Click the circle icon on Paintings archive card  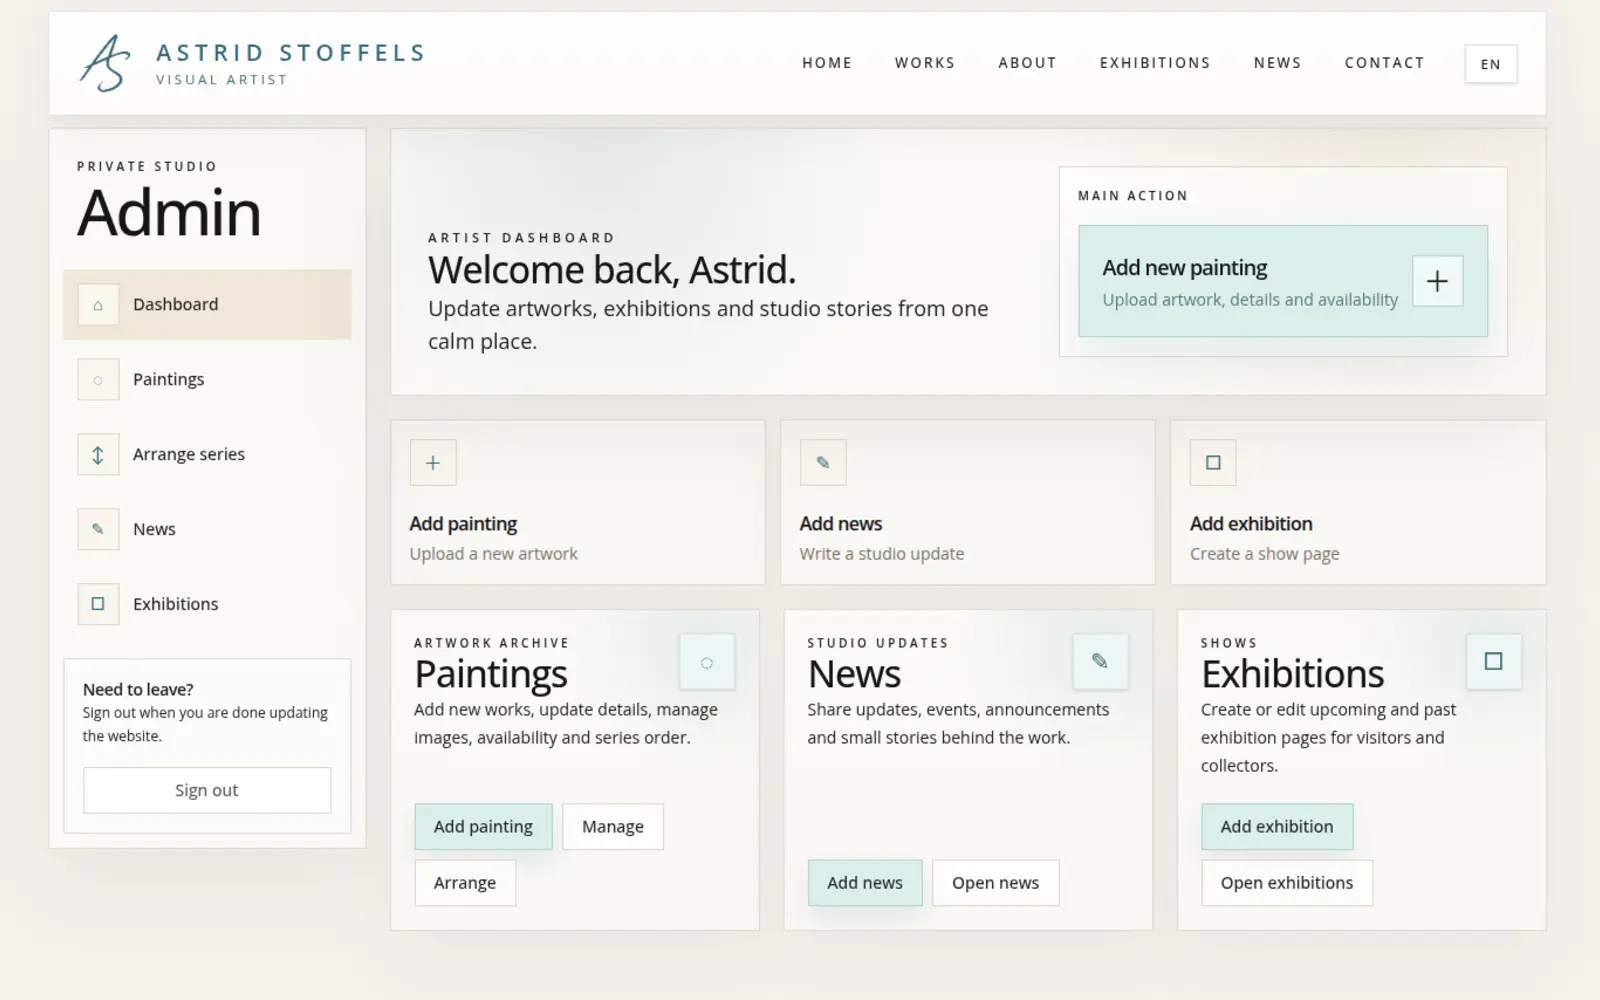point(707,662)
